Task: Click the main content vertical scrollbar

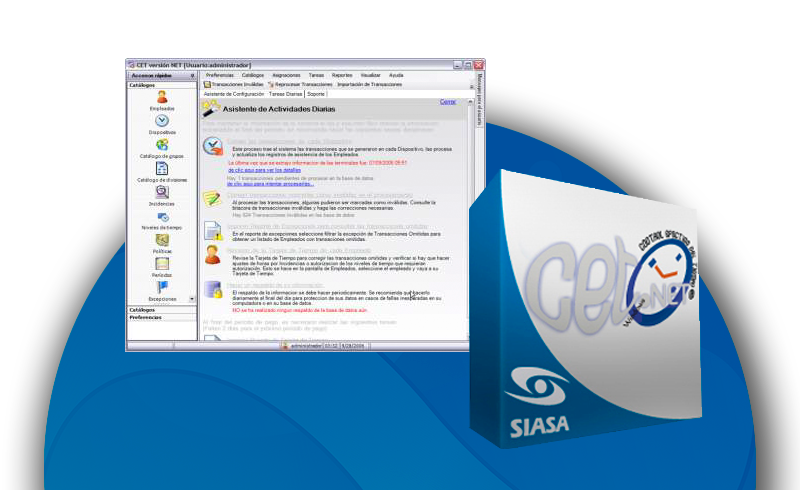Action: point(468,218)
